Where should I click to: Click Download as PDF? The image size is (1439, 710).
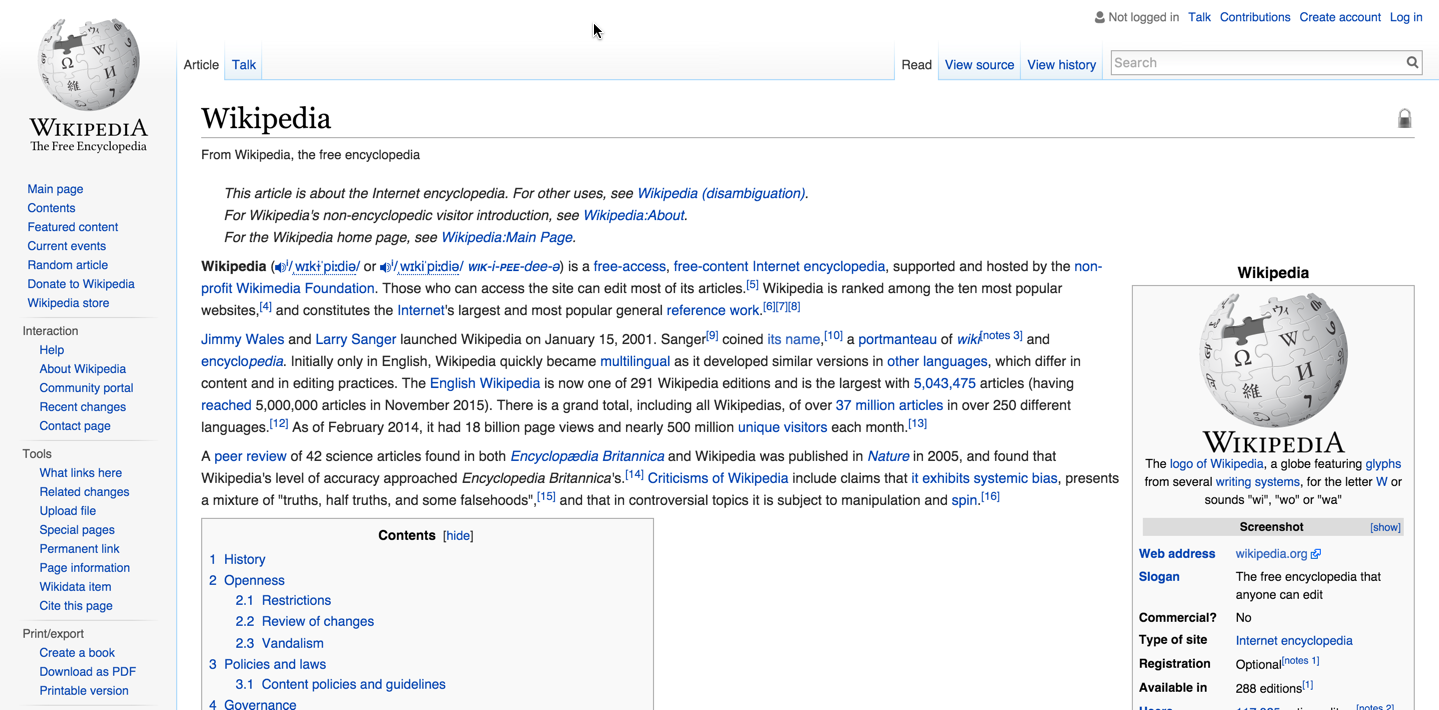(87, 672)
